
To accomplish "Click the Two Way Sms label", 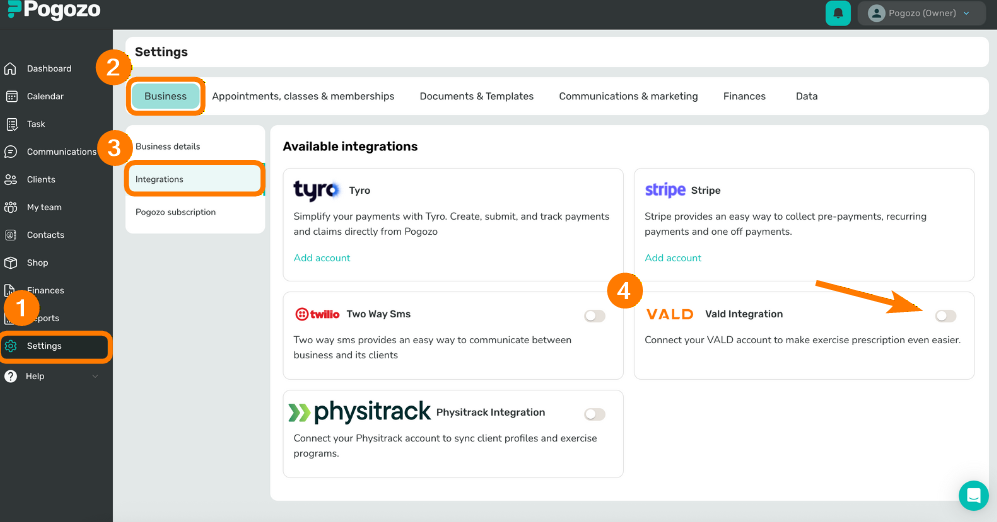I will point(378,314).
